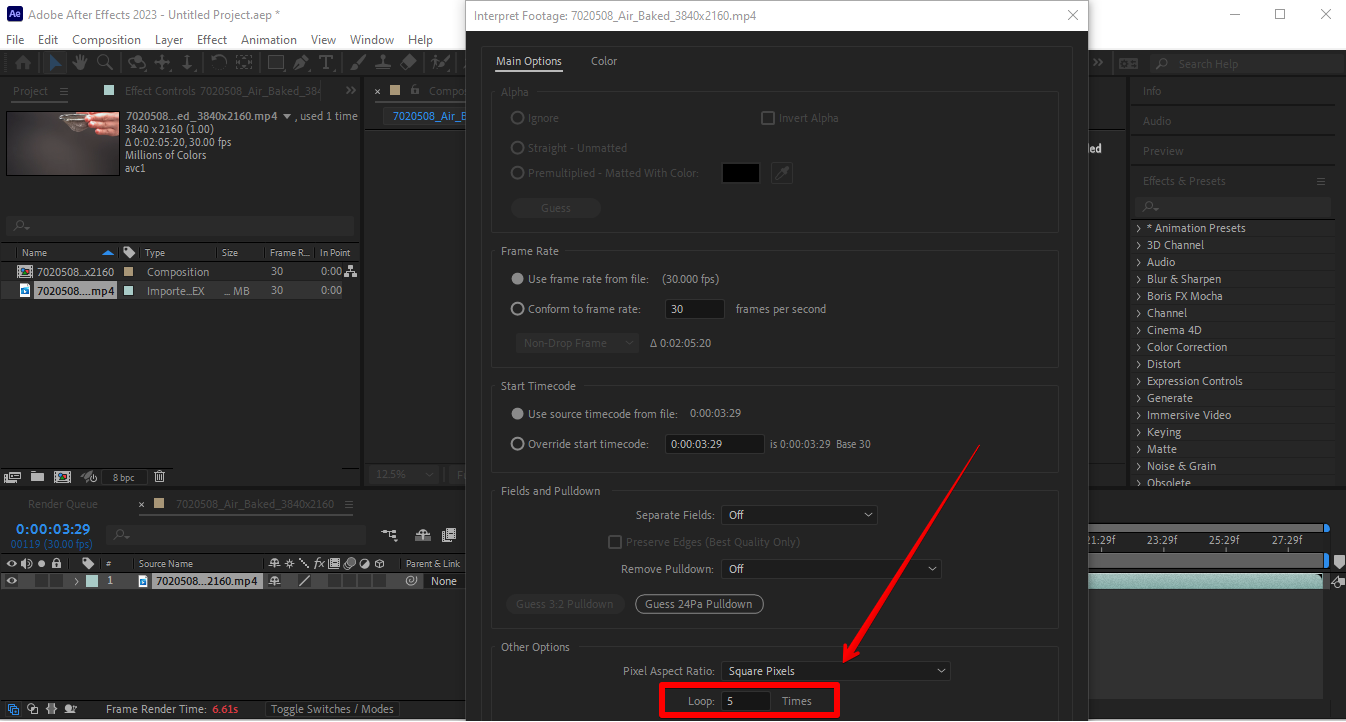
Task: Click the 8 bpc project color depth indicator
Action: [124, 477]
